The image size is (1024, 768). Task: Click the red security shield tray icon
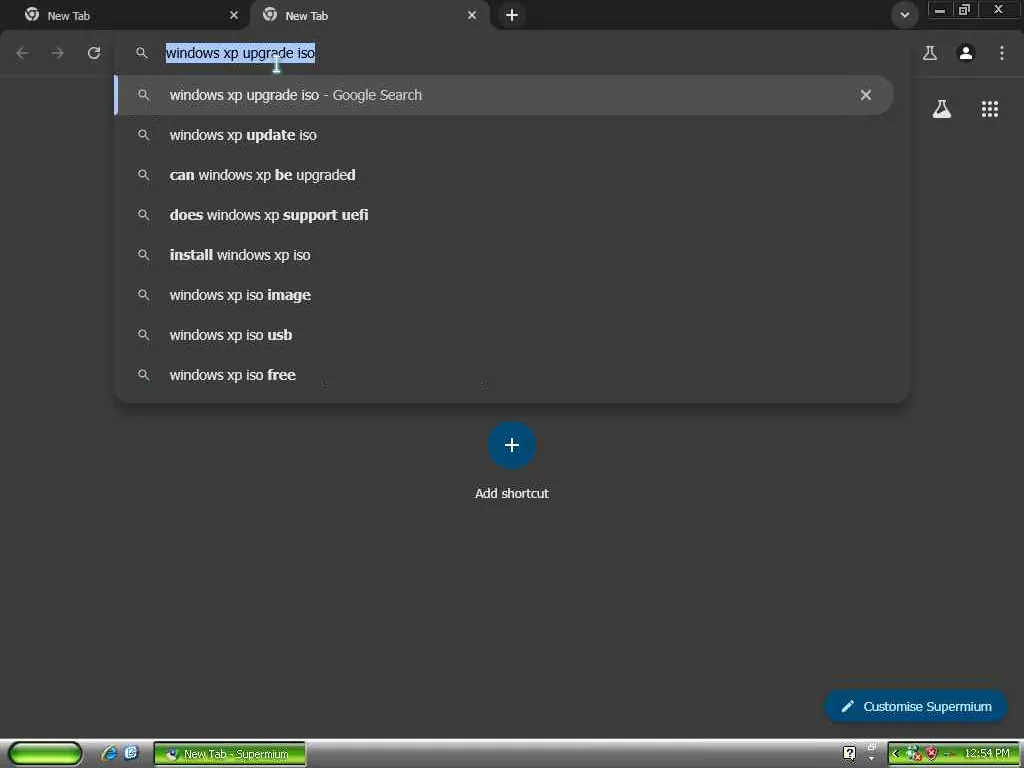point(931,754)
